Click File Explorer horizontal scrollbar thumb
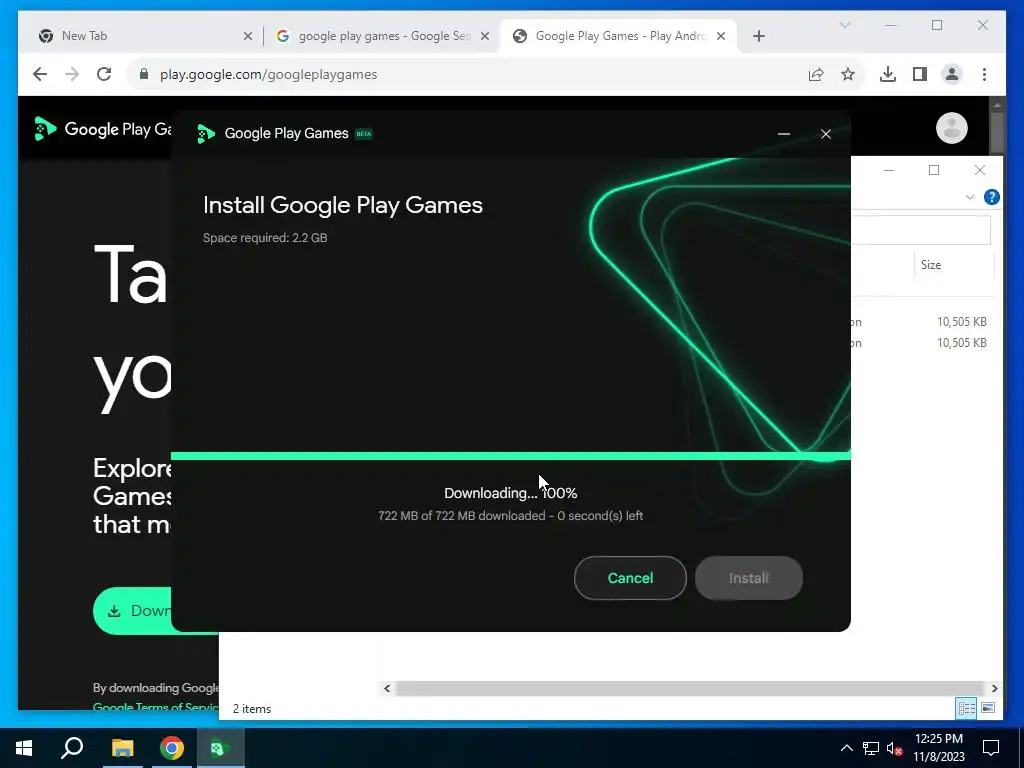The image size is (1024, 768). coord(690,688)
